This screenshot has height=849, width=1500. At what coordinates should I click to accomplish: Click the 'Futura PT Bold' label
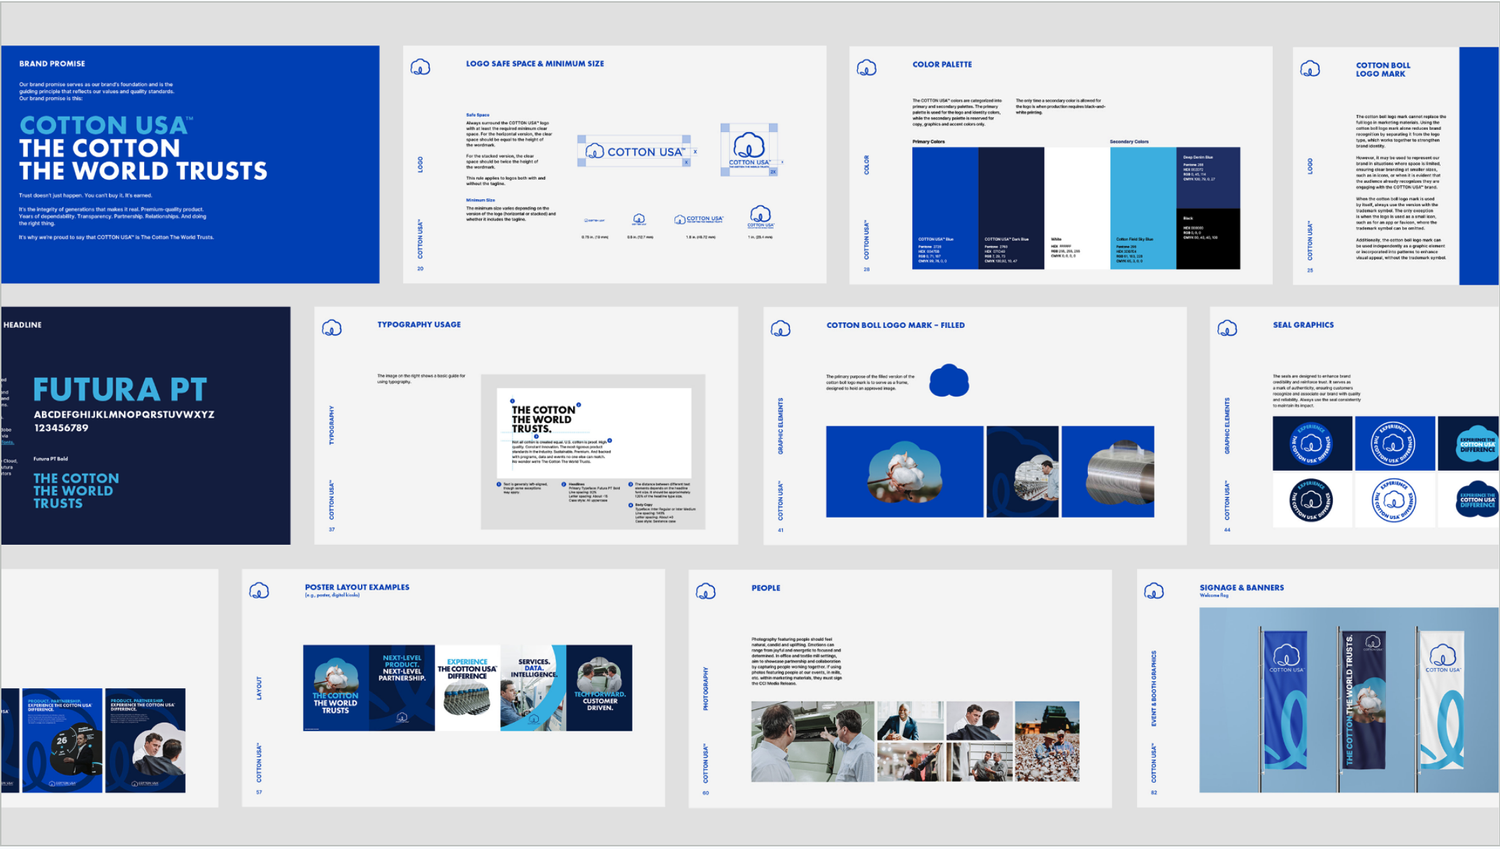[51, 459]
